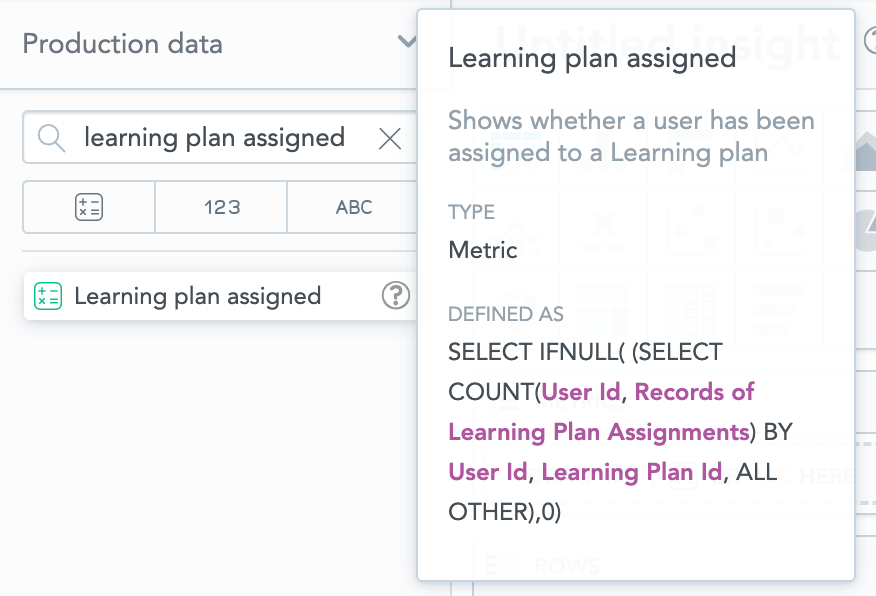Image resolution: width=876 pixels, height=596 pixels.
Task: Open the User Id link inside COUNT
Action: [582, 392]
